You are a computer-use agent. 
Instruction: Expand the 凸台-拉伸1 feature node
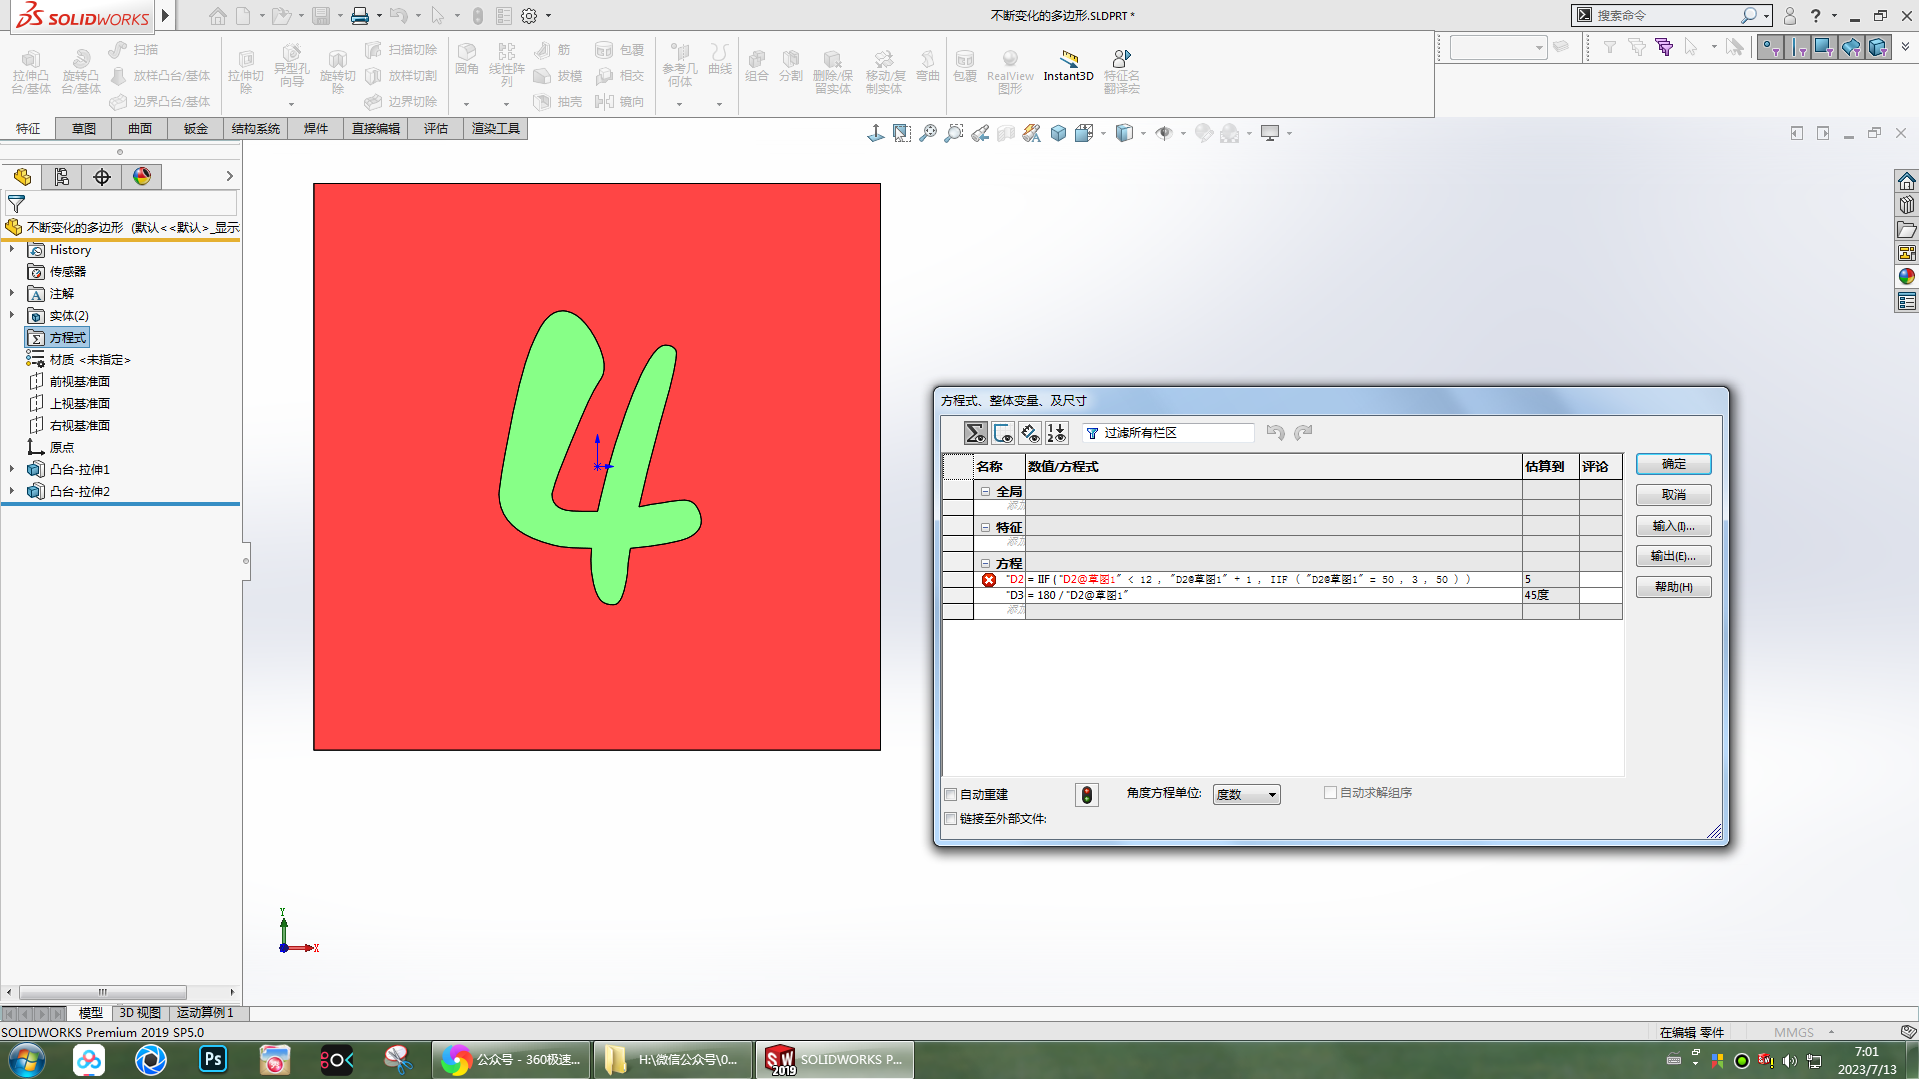12,470
